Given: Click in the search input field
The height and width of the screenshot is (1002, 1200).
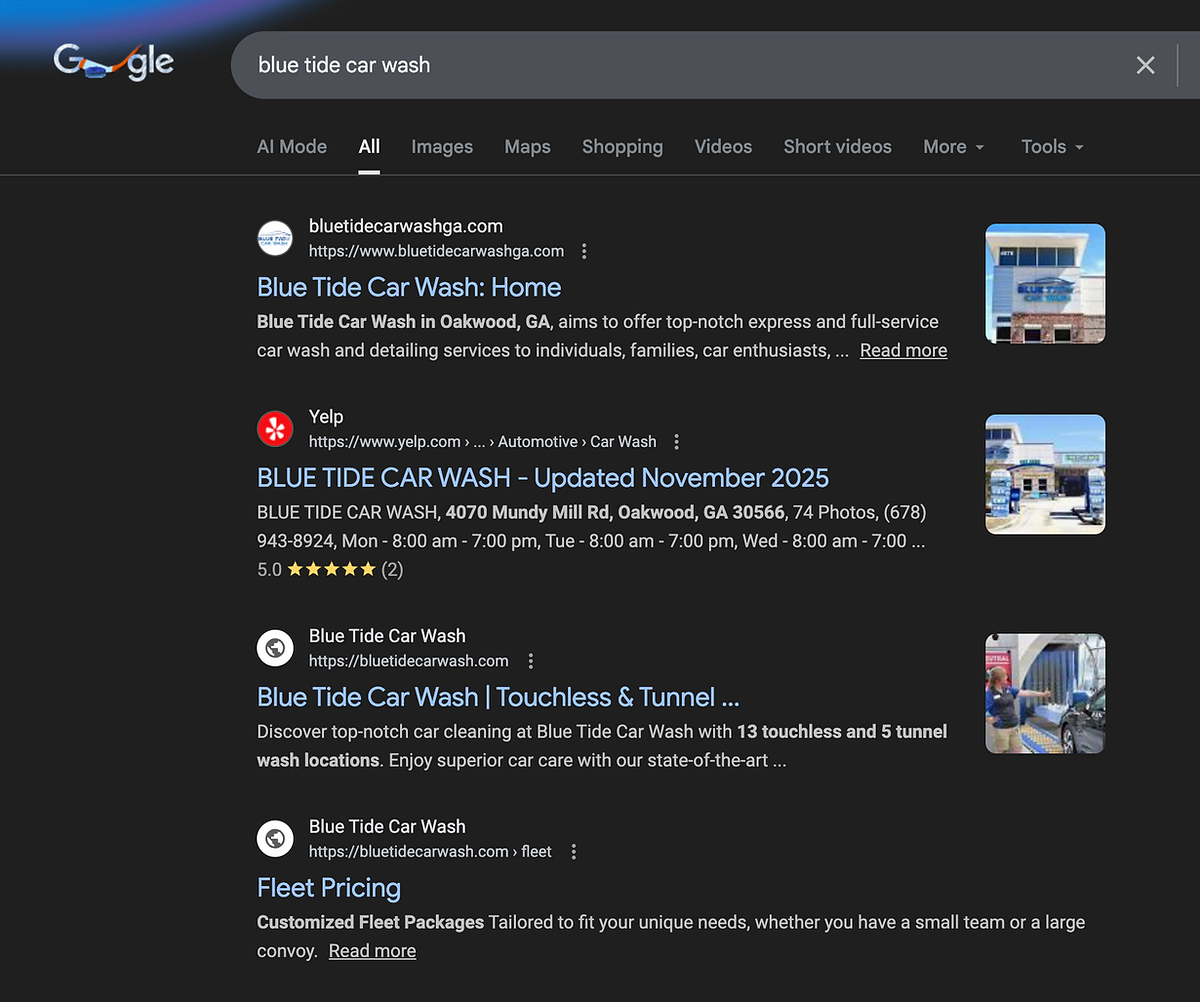Looking at the screenshot, I should [680, 65].
